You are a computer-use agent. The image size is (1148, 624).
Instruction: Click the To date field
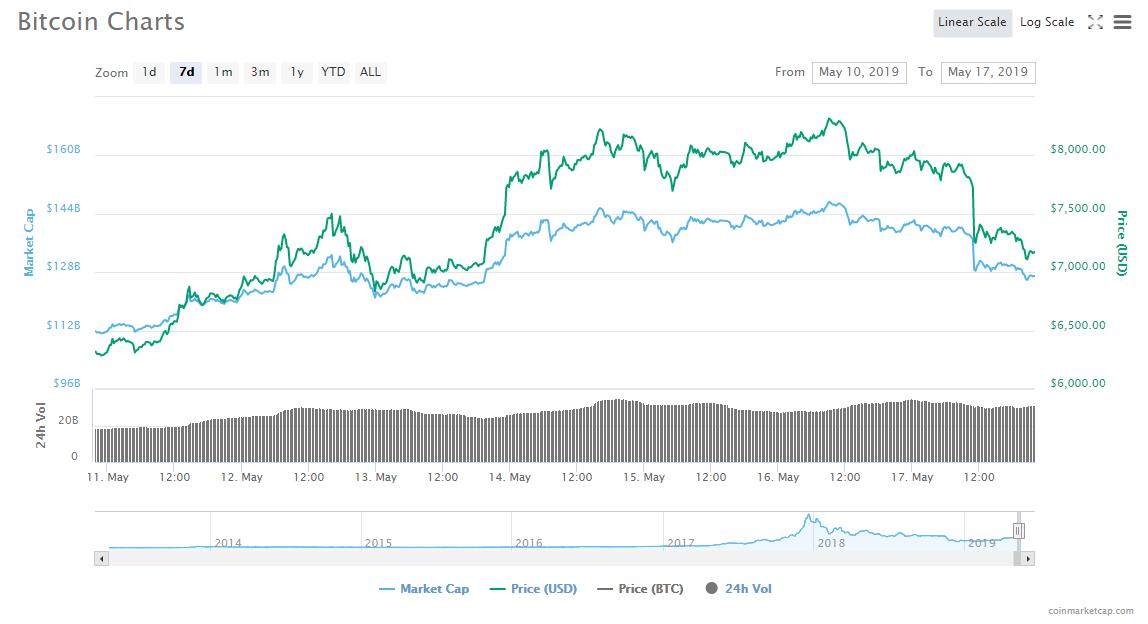pos(988,72)
